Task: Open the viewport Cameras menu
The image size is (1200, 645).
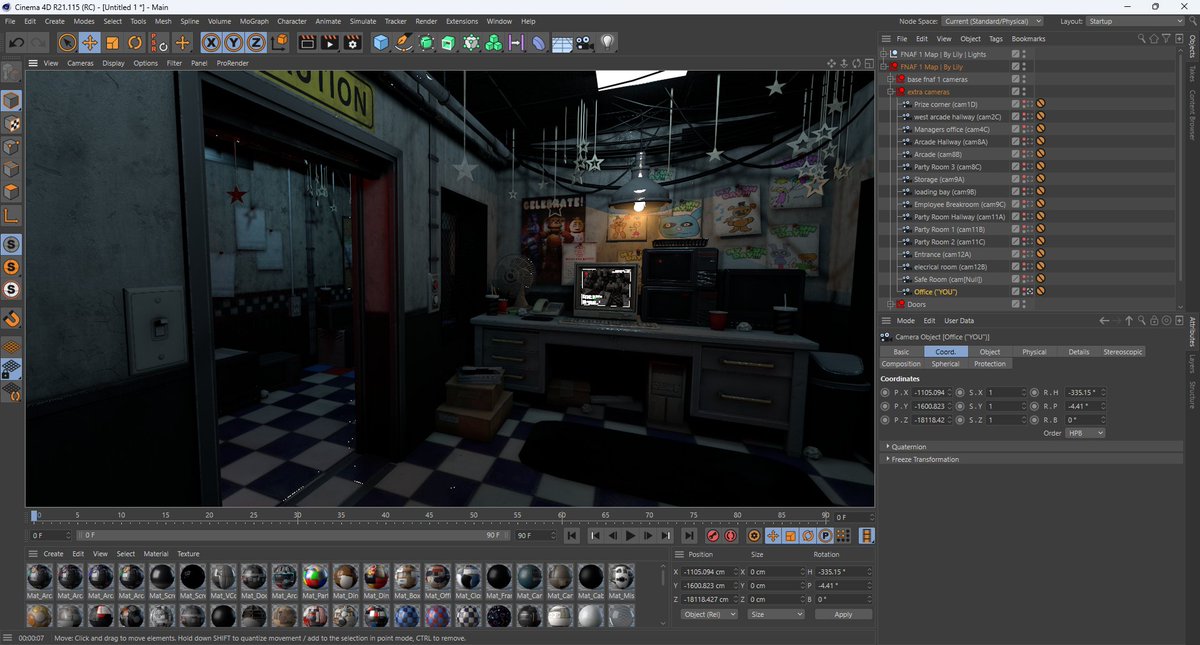Action: [80, 63]
